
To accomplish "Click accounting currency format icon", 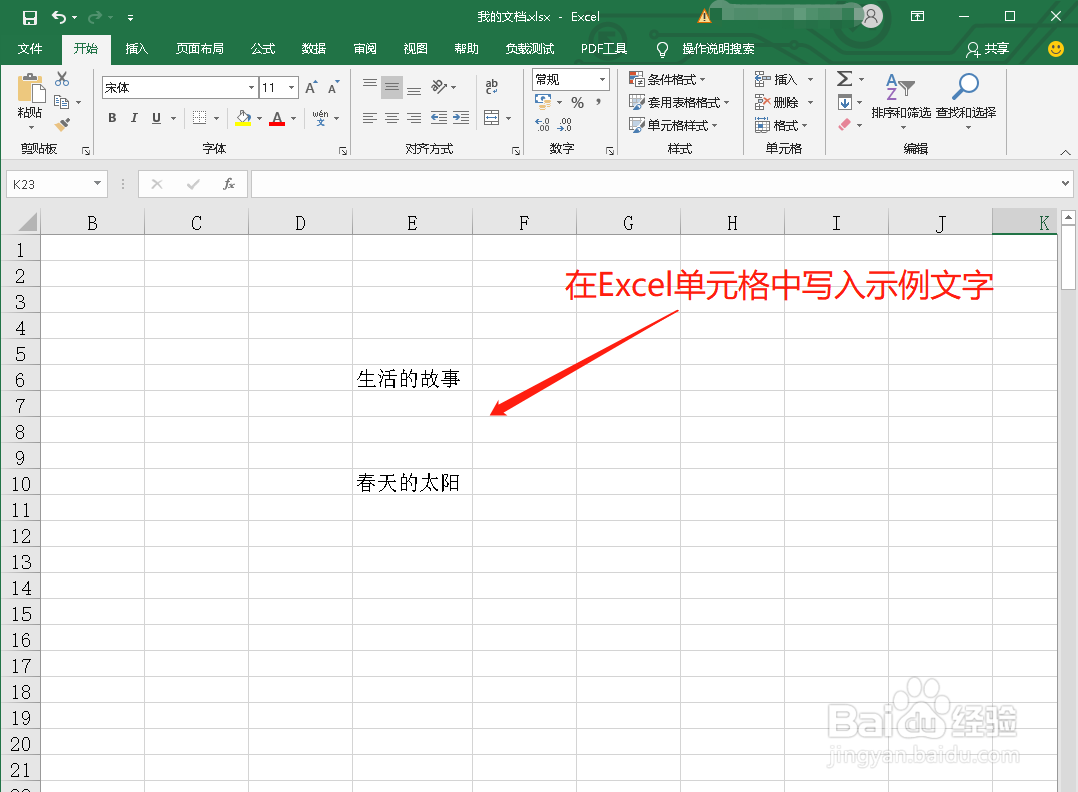I will coord(543,102).
